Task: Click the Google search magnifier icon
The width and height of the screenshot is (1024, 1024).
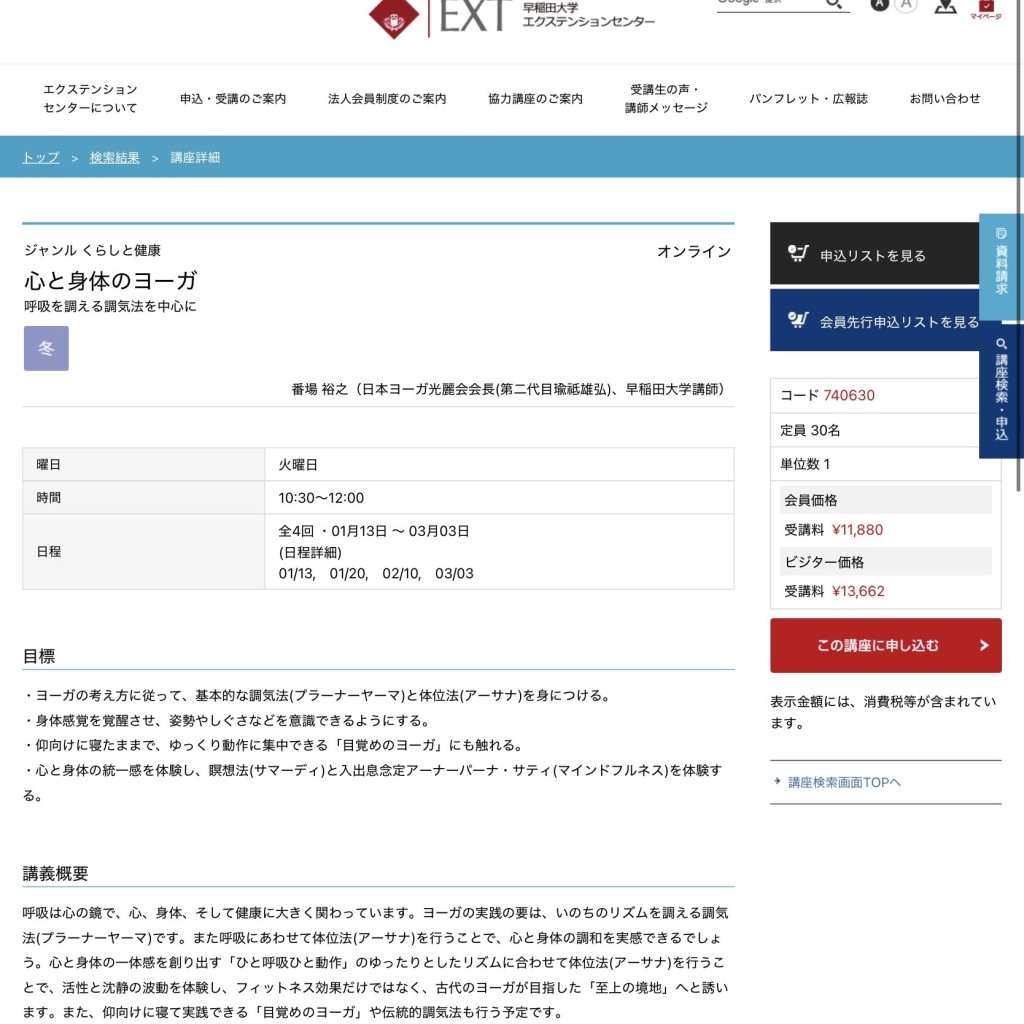Action: tap(835, 5)
